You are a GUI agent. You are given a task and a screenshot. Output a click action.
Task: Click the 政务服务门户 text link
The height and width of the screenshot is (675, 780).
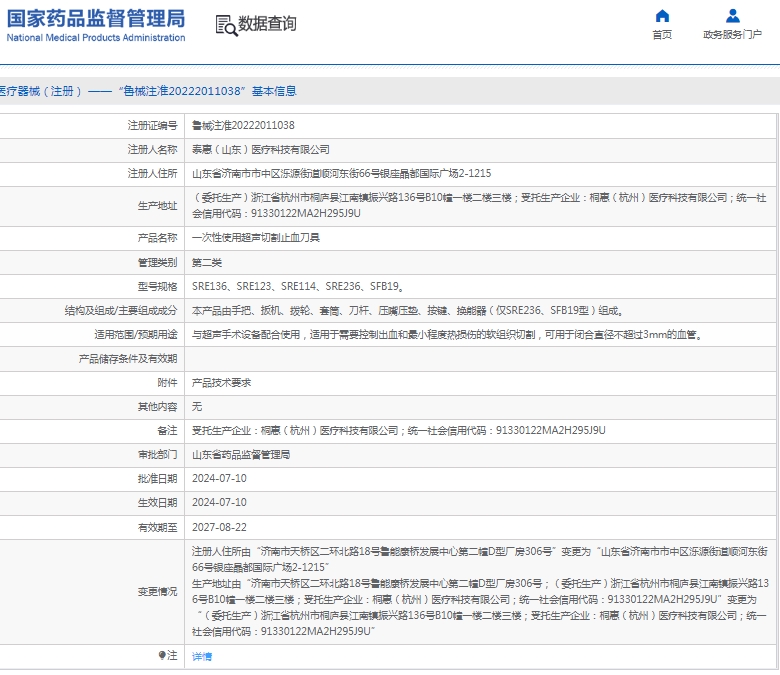tap(732, 34)
